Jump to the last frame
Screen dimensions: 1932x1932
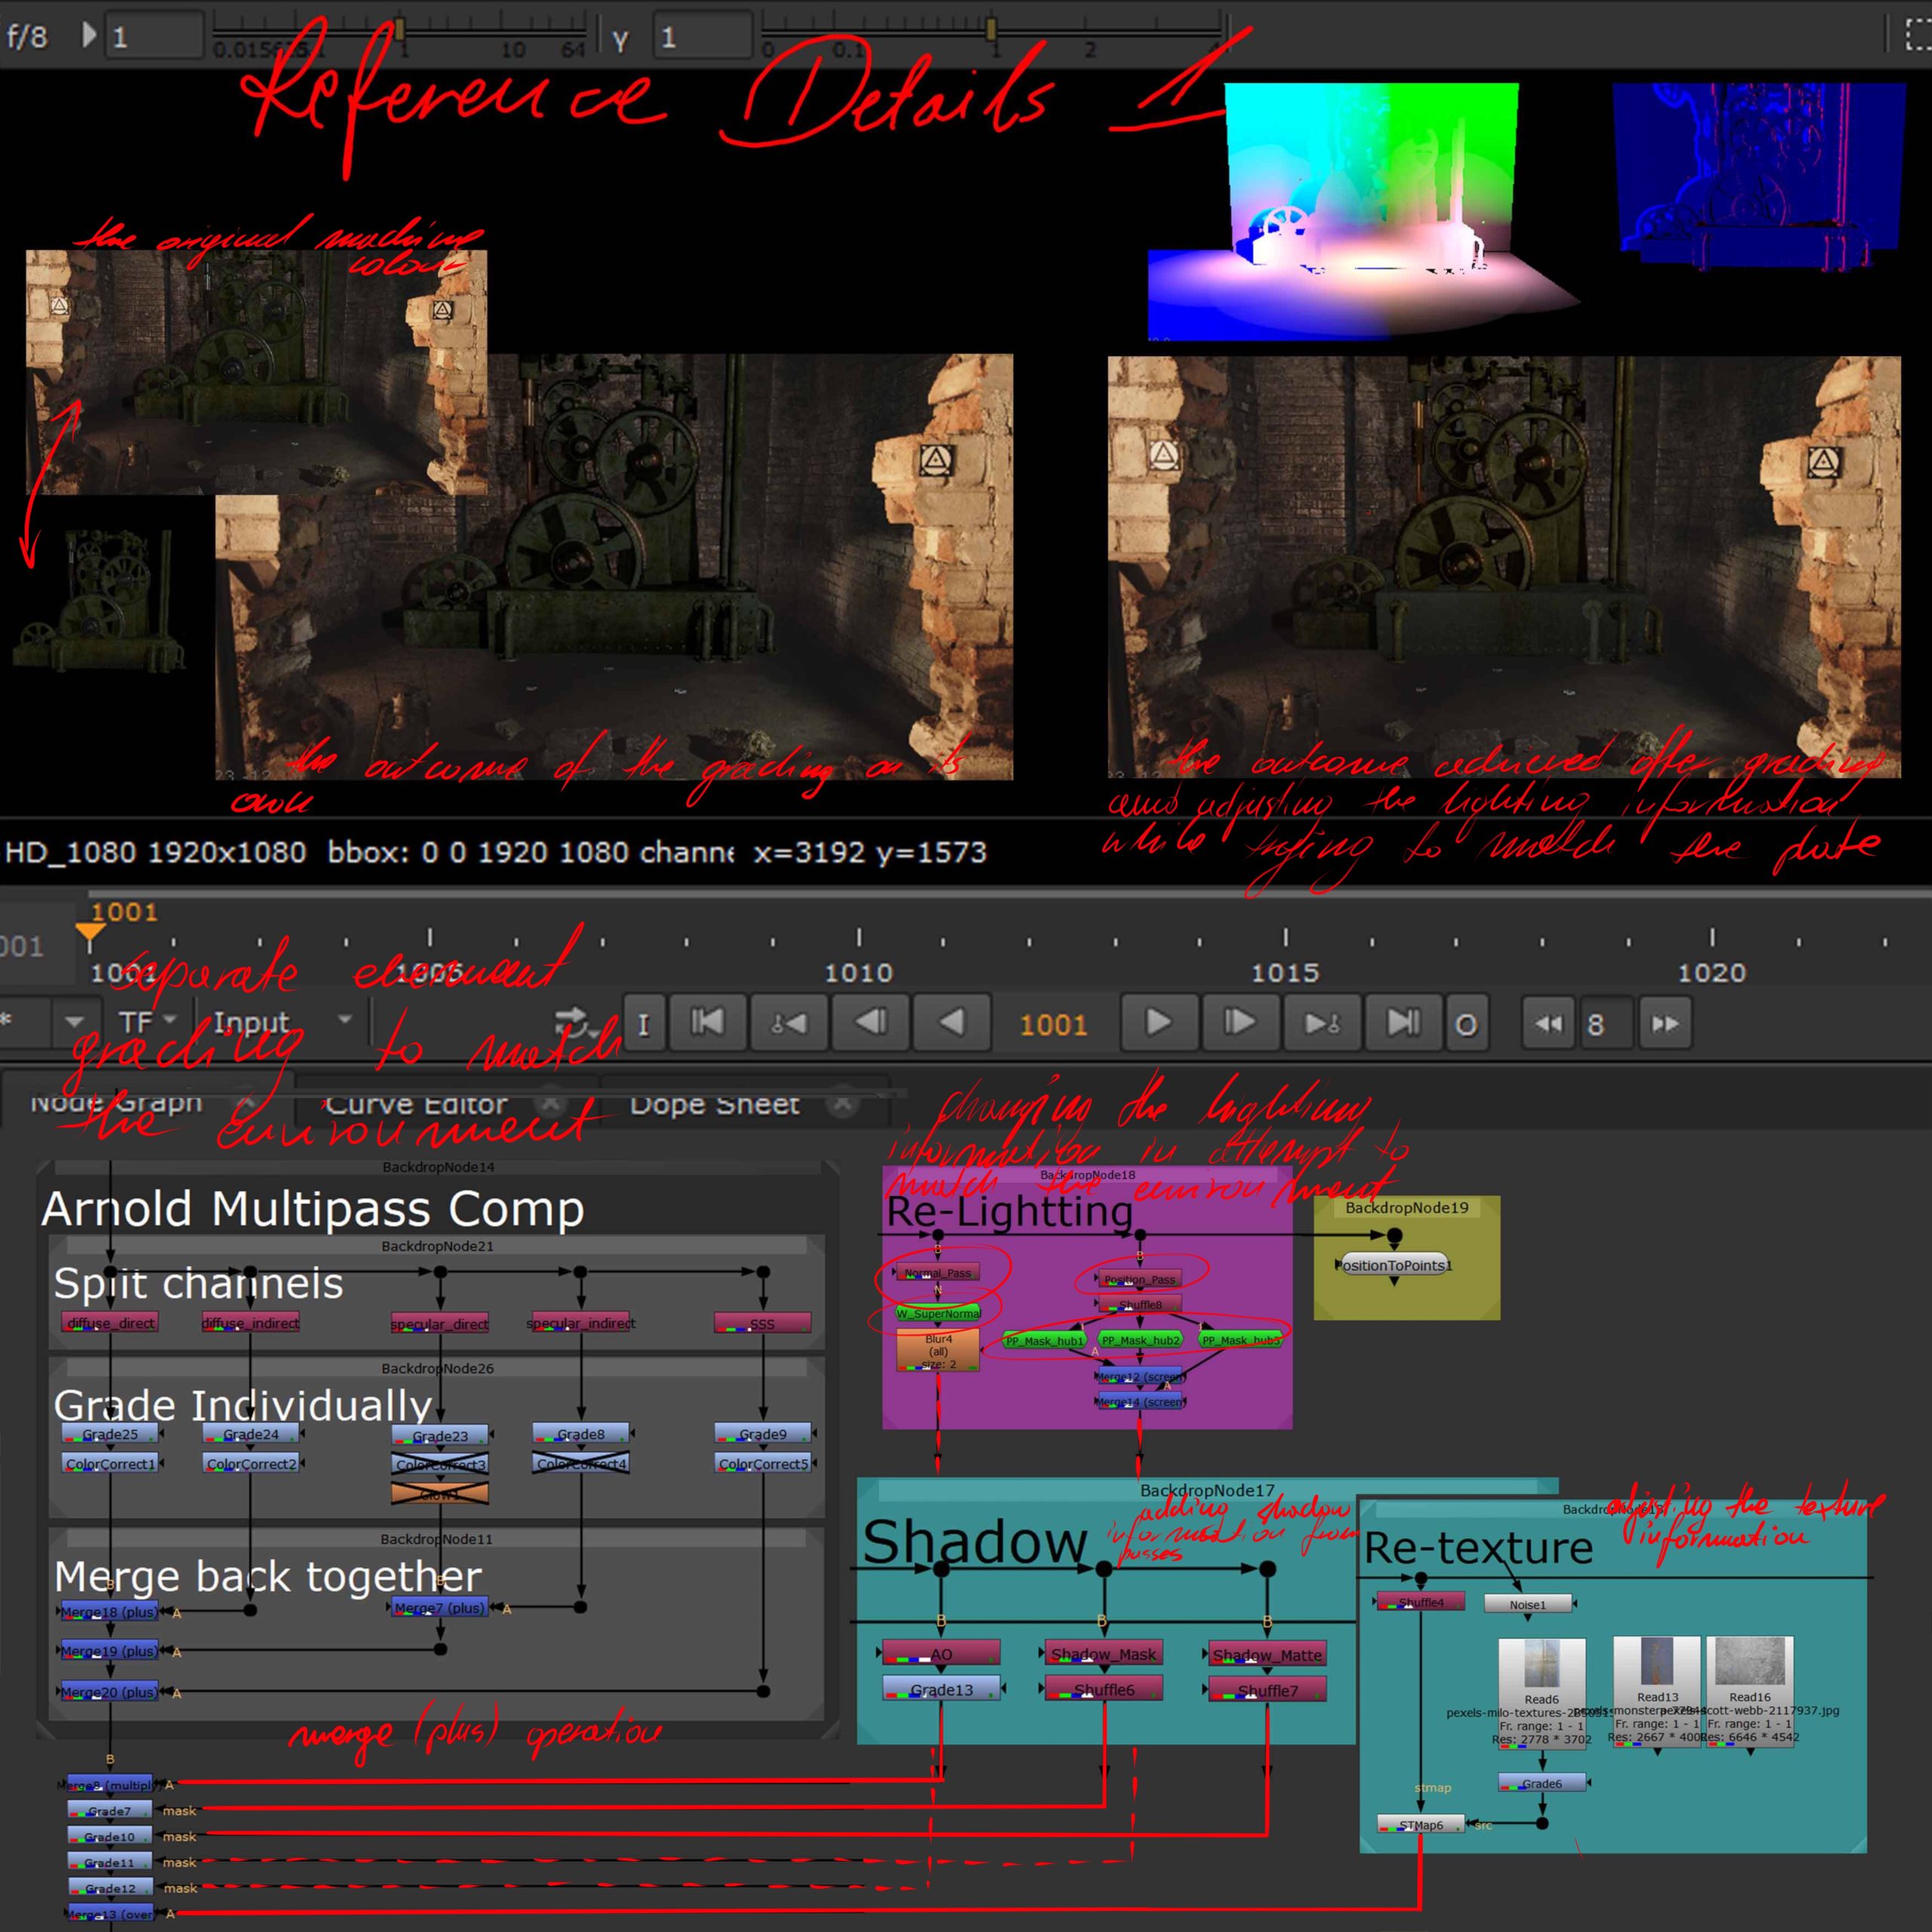click(1403, 1023)
